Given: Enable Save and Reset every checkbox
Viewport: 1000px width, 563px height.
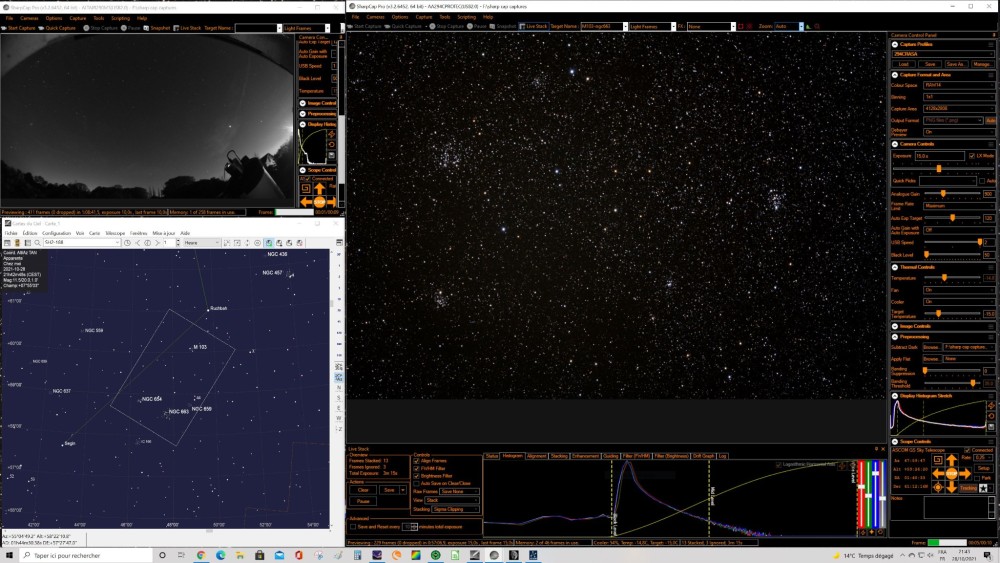Looking at the screenshot, I should (353, 527).
